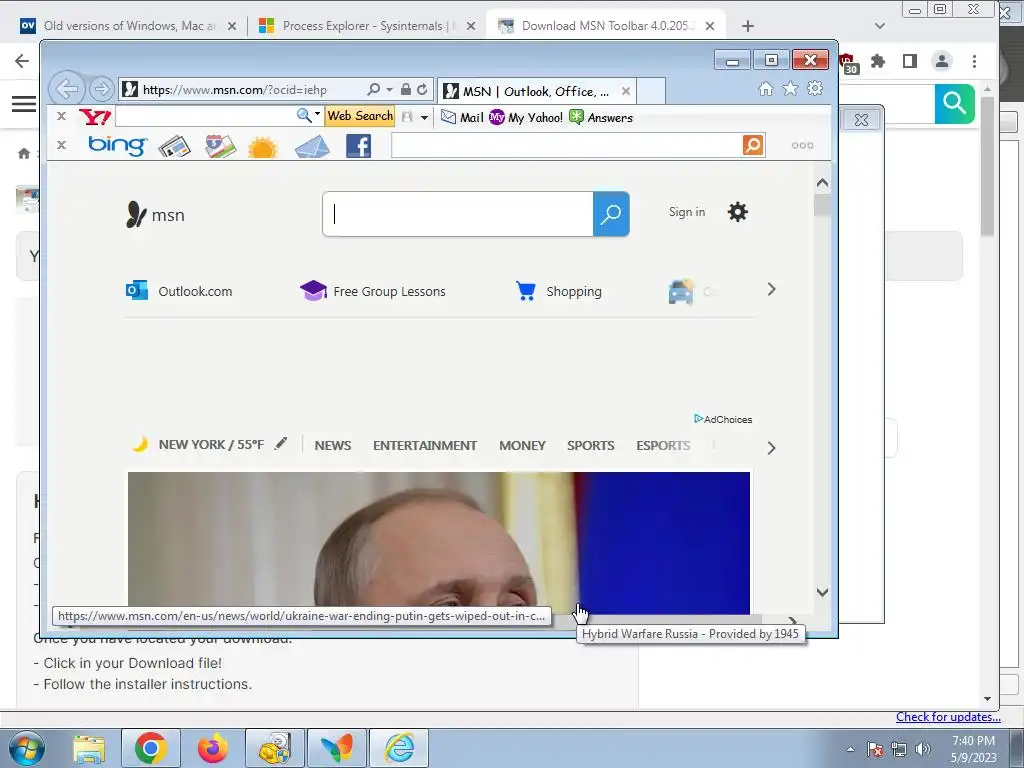Open the Bing toolbar maps icon
1024x768 pixels.
220,146
